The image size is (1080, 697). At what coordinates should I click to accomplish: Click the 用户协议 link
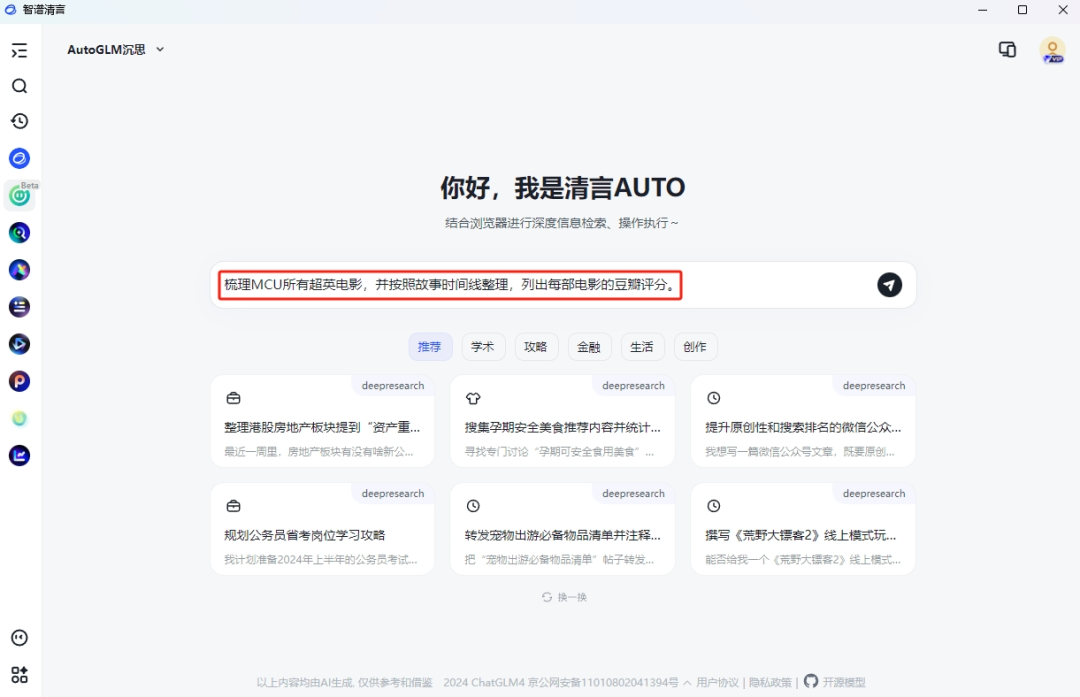[x=718, y=683]
